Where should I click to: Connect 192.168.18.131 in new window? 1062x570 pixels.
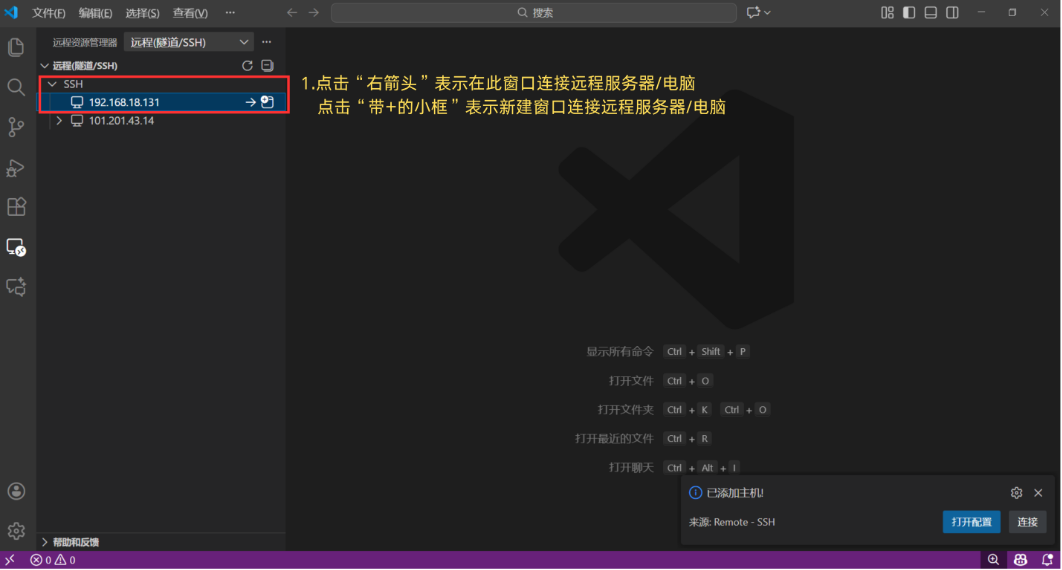click(268, 102)
